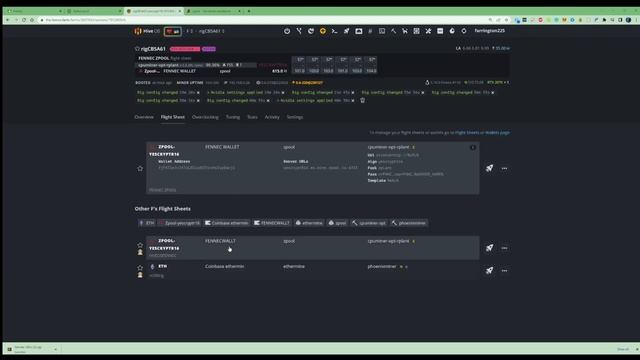640x360 pixels.
Task: Click the trash icon to clear rig messages
Action: [362, 100]
